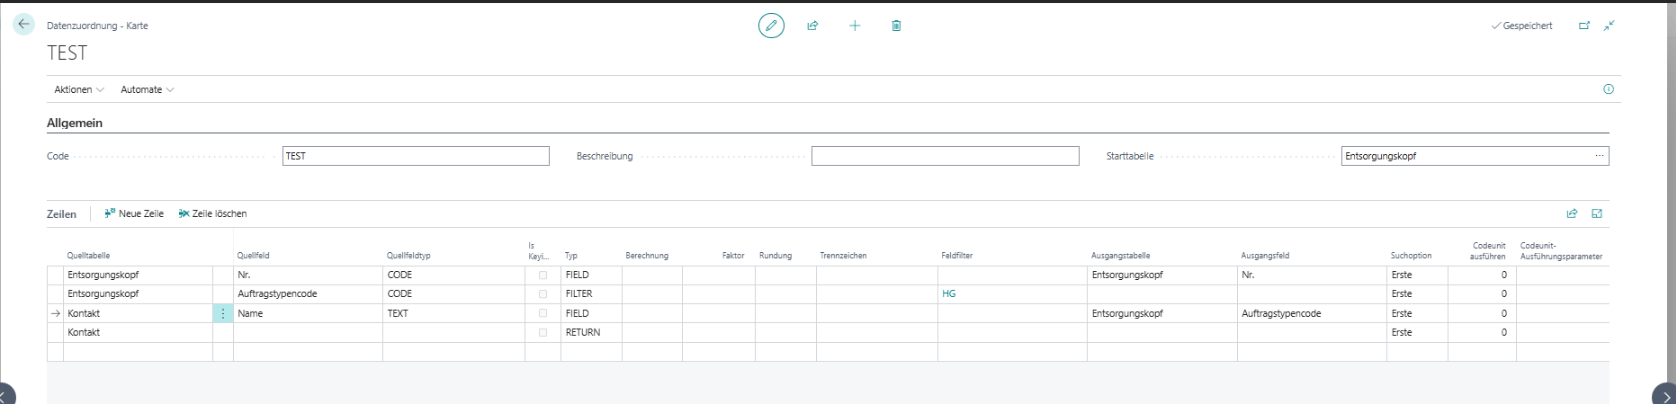The height and width of the screenshot is (404, 1676).
Task: Select the TEXT Quellfeldtyp cell
Action: [454, 313]
